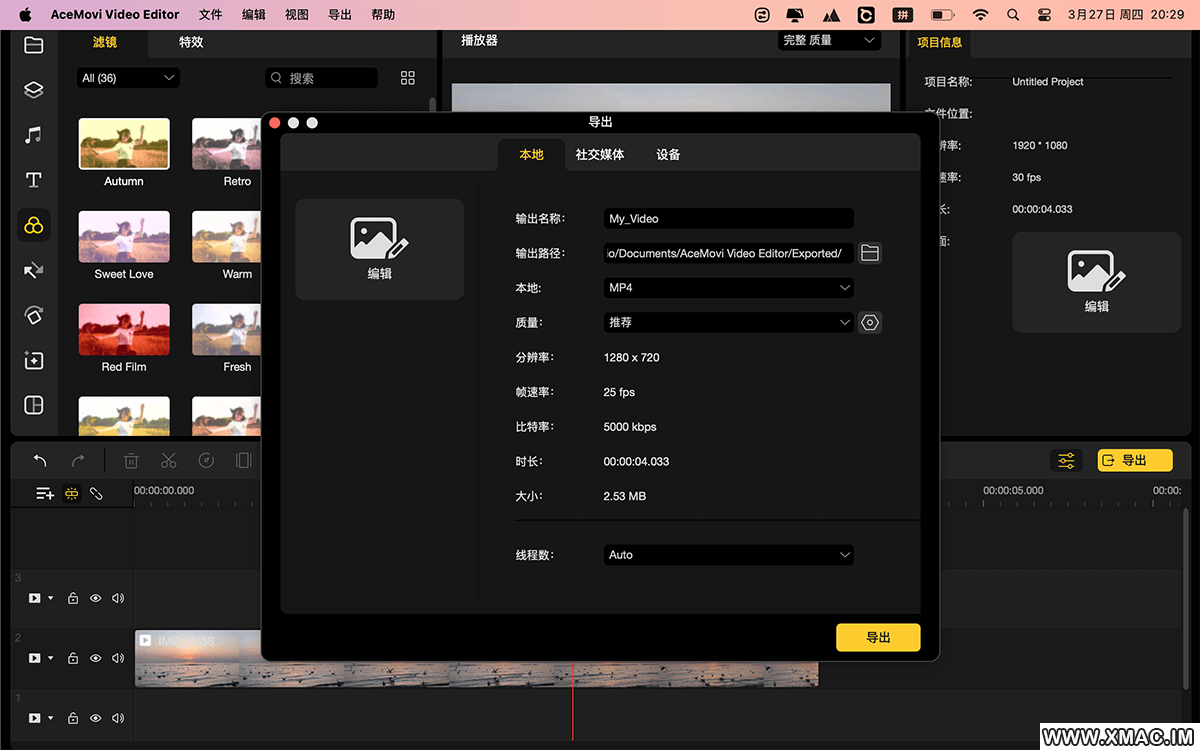Click the undo arrow in timeline toolbar
The image size is (1200, 750).
pyautogui.click(x=40, y=460)
